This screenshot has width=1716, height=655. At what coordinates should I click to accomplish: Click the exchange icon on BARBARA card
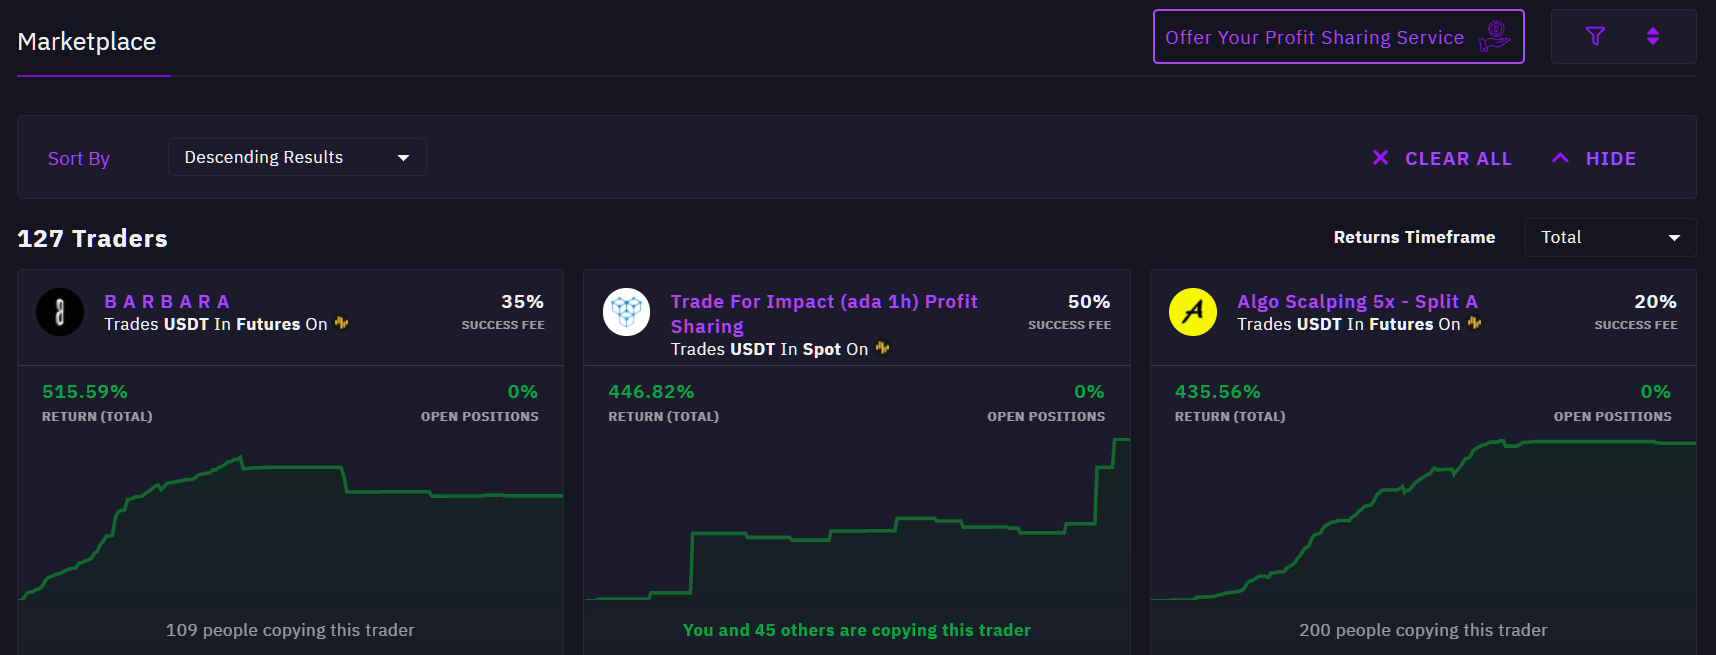(342, 323)
